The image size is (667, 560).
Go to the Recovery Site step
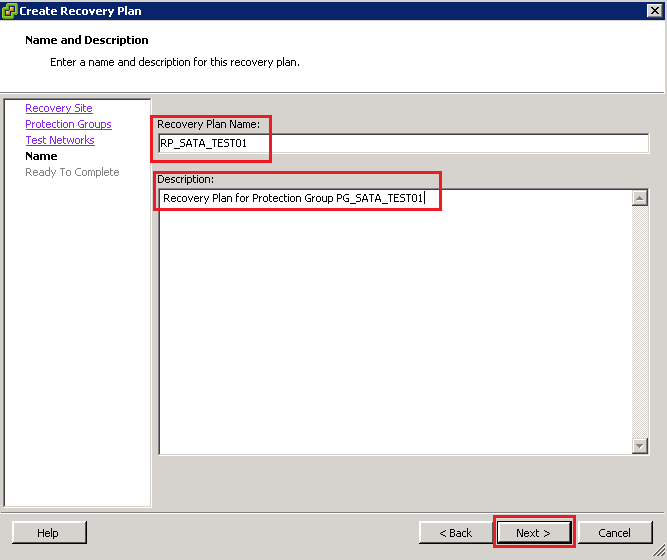coord(58,108)
